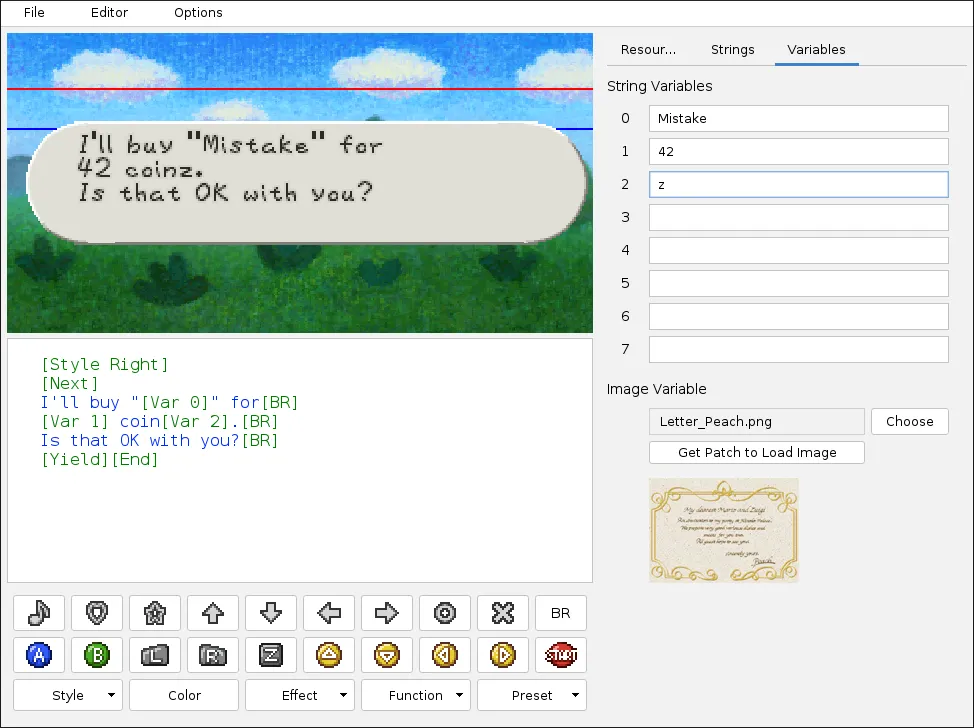The width and height of the screenshot is (974, 728).
Task: Insert the left arrow icon
Action: (x=329, y=613)
